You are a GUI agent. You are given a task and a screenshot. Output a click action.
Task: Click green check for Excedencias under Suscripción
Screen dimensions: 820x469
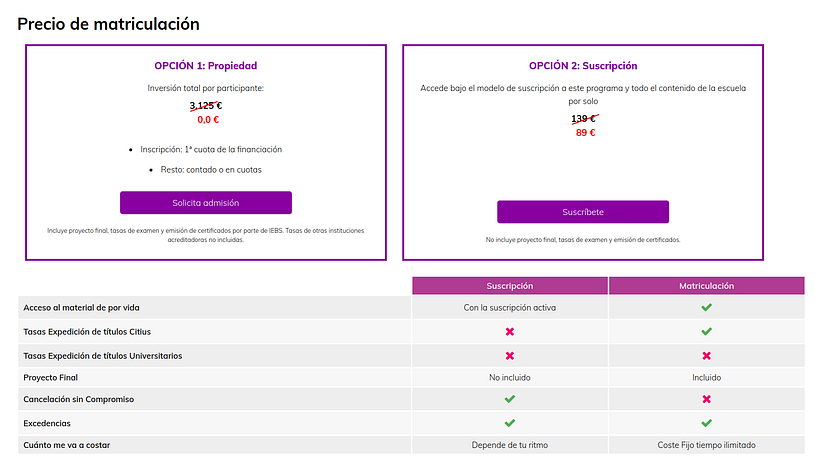point(509,423)
